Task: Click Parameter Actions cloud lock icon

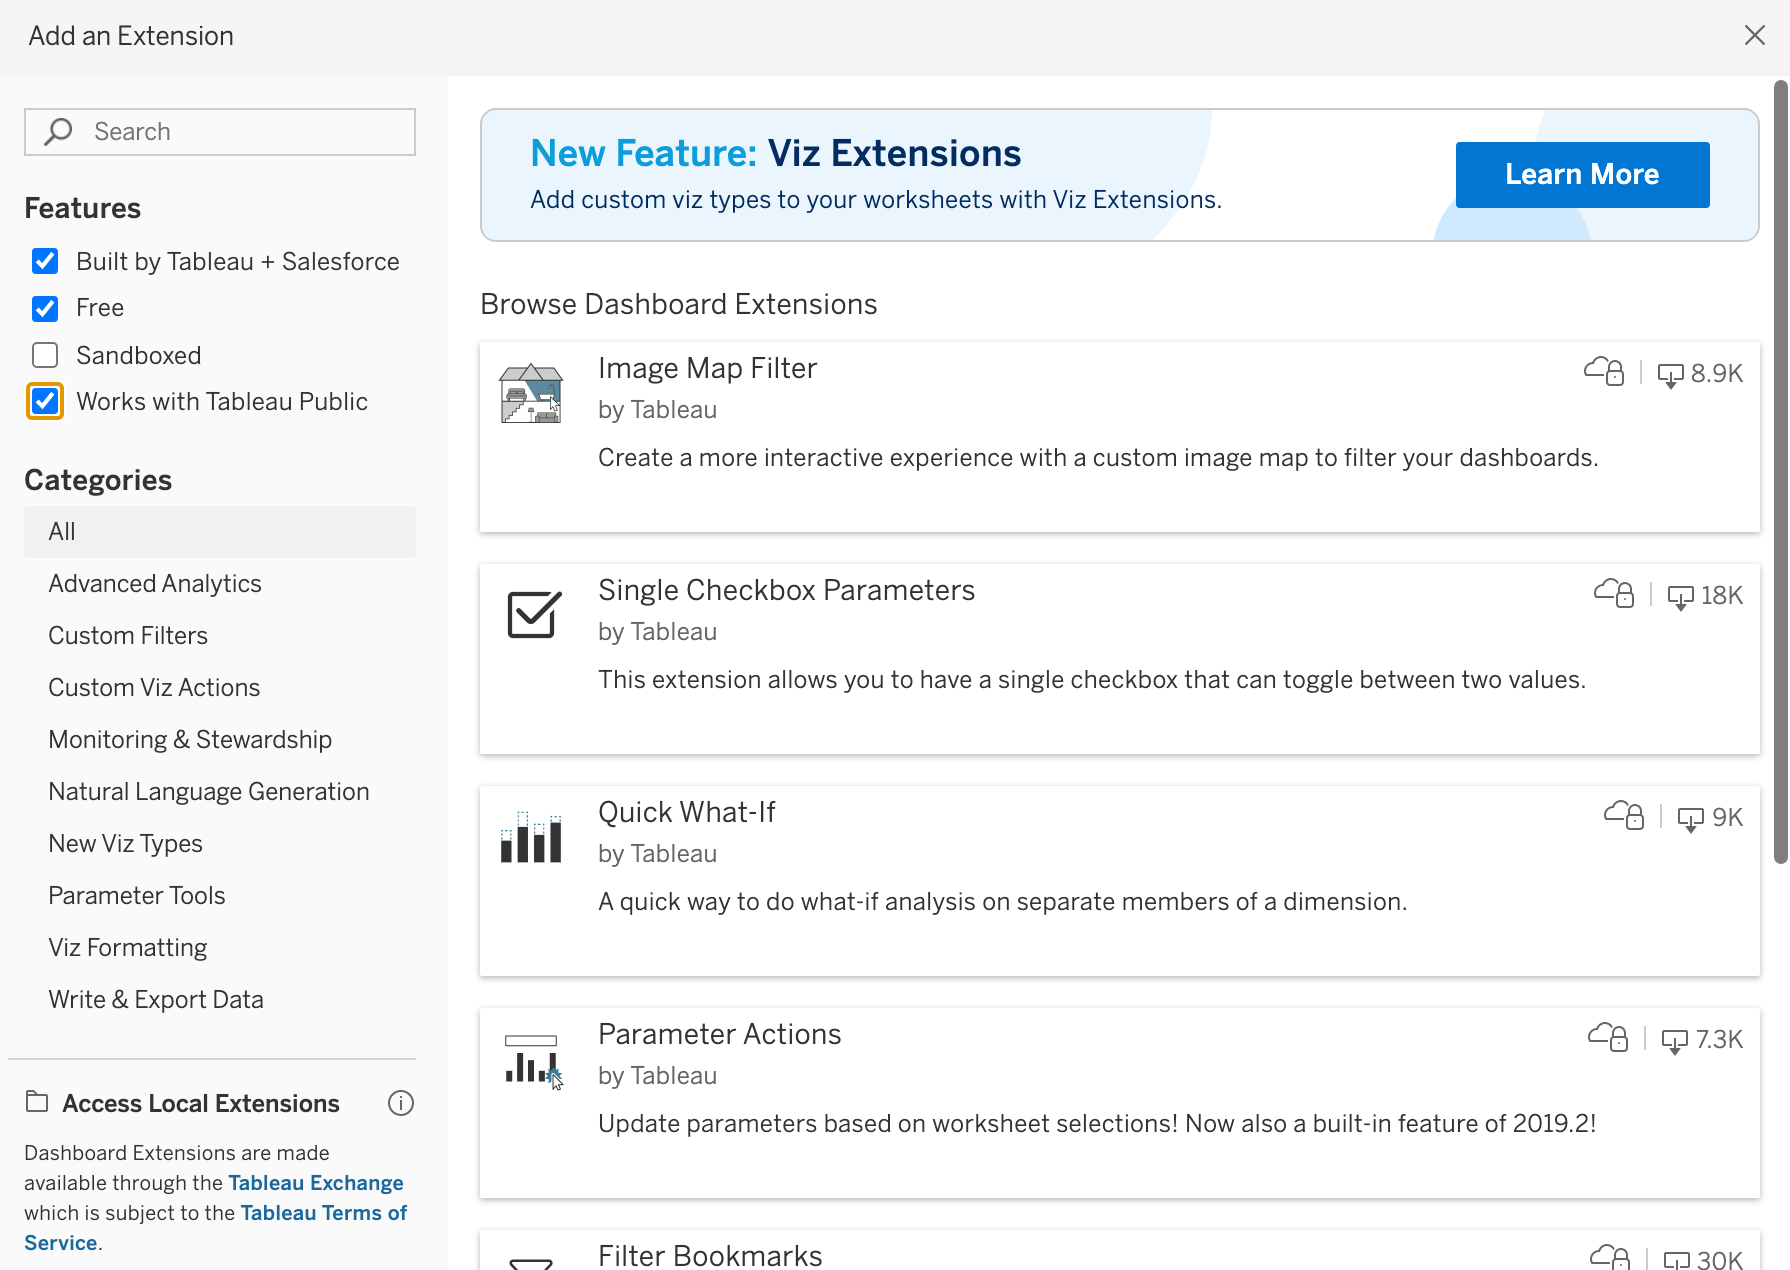Action: (1608, 1038)
